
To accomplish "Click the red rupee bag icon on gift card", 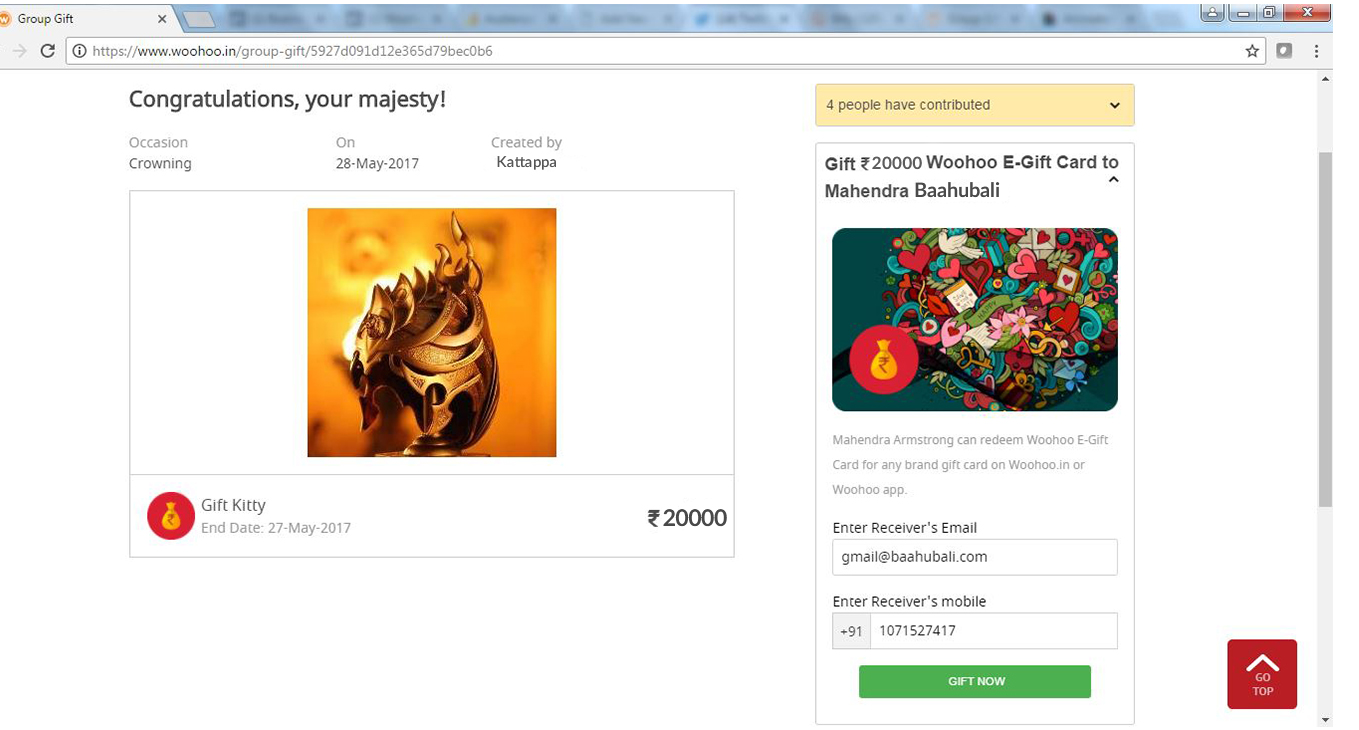I will click(881, 360).
